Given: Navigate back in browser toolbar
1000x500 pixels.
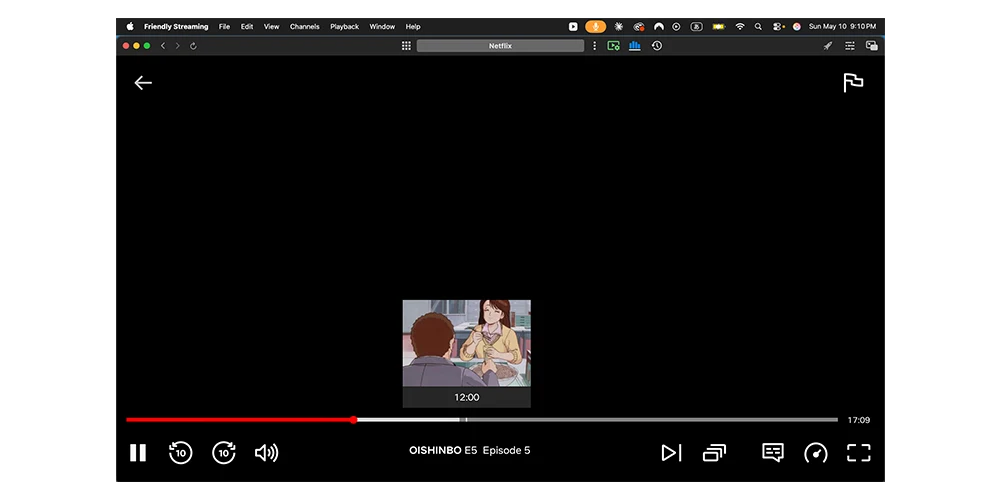Looking at the screenshot, I should coord(163,46).
